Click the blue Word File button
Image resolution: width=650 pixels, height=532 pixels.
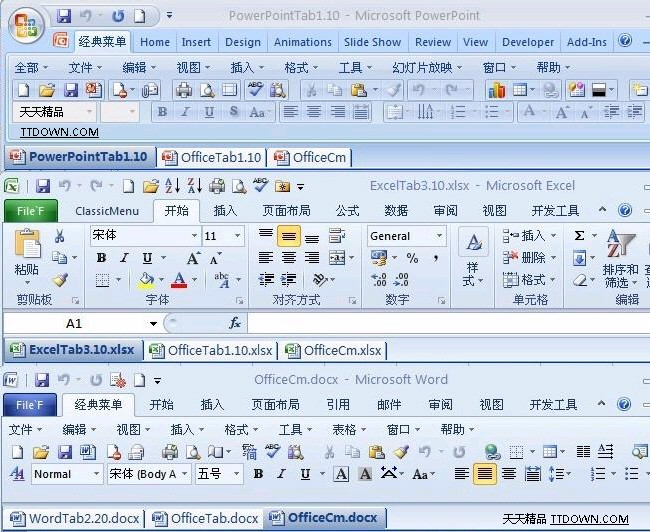(29, 405)
